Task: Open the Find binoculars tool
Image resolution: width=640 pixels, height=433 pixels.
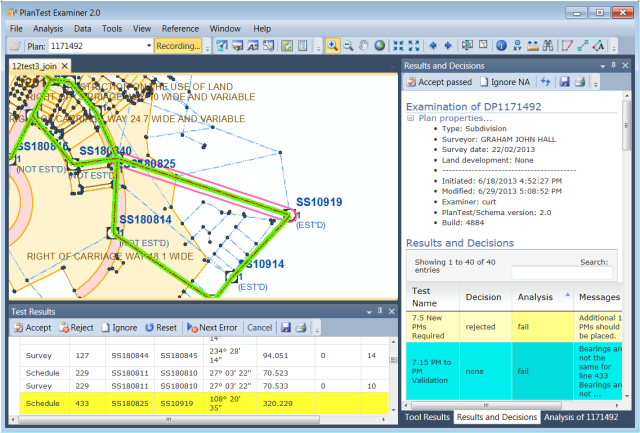Action: coord(548,46)
